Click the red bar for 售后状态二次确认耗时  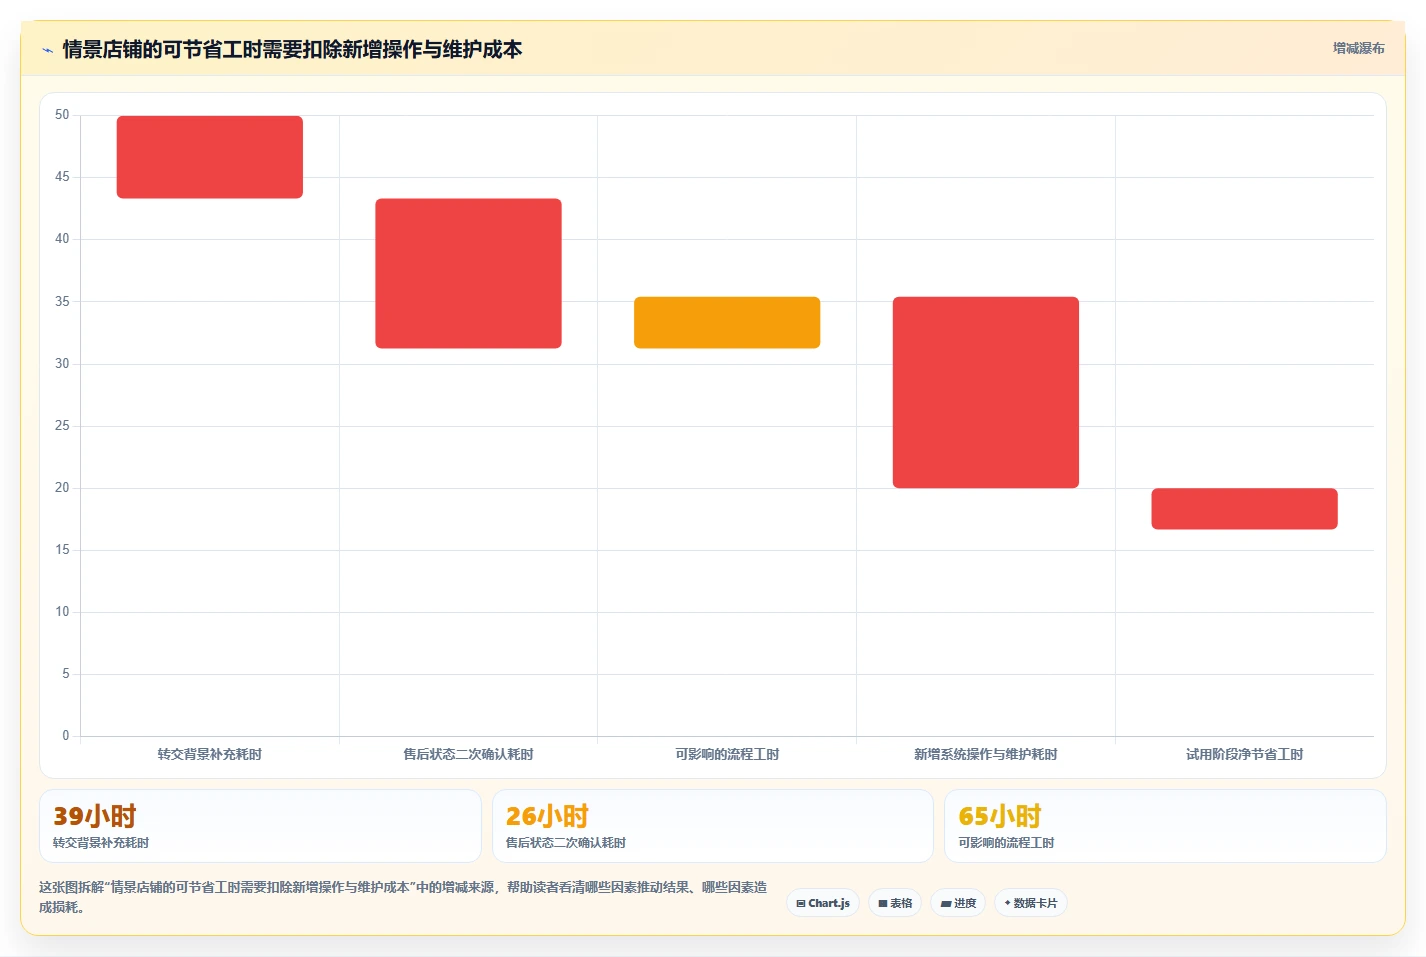[x=468, y=273]
